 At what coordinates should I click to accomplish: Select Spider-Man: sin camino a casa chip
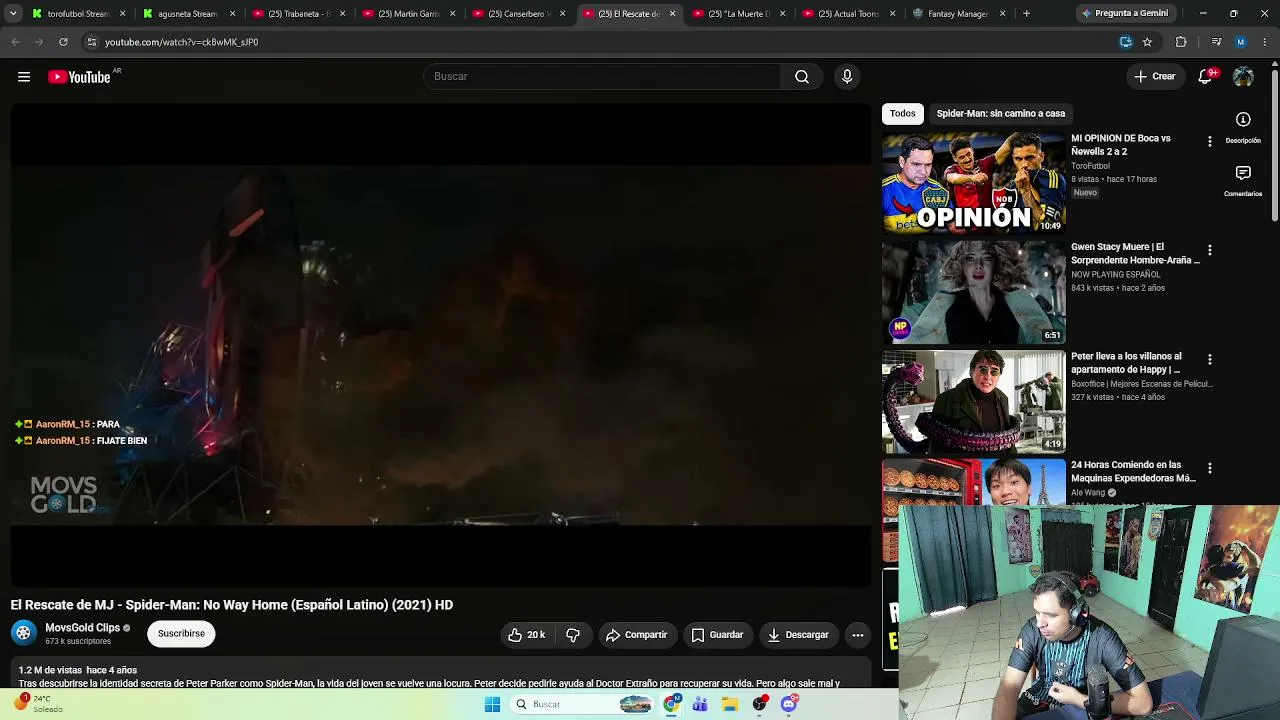pos(1001,114)
